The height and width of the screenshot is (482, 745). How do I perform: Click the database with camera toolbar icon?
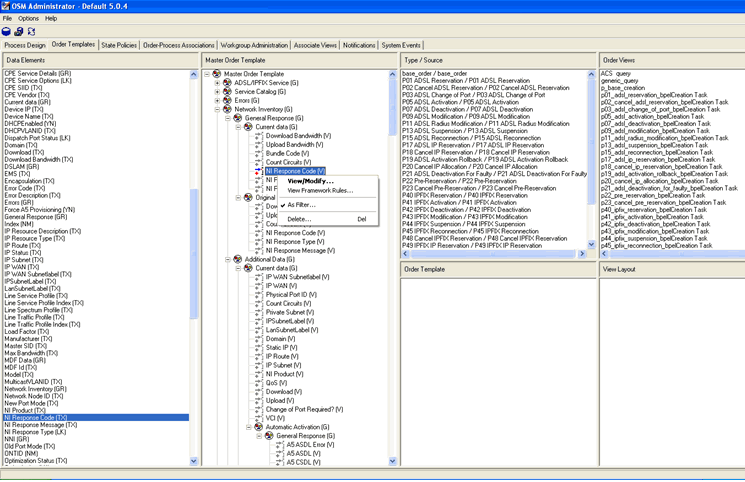(x=19, y=32)
